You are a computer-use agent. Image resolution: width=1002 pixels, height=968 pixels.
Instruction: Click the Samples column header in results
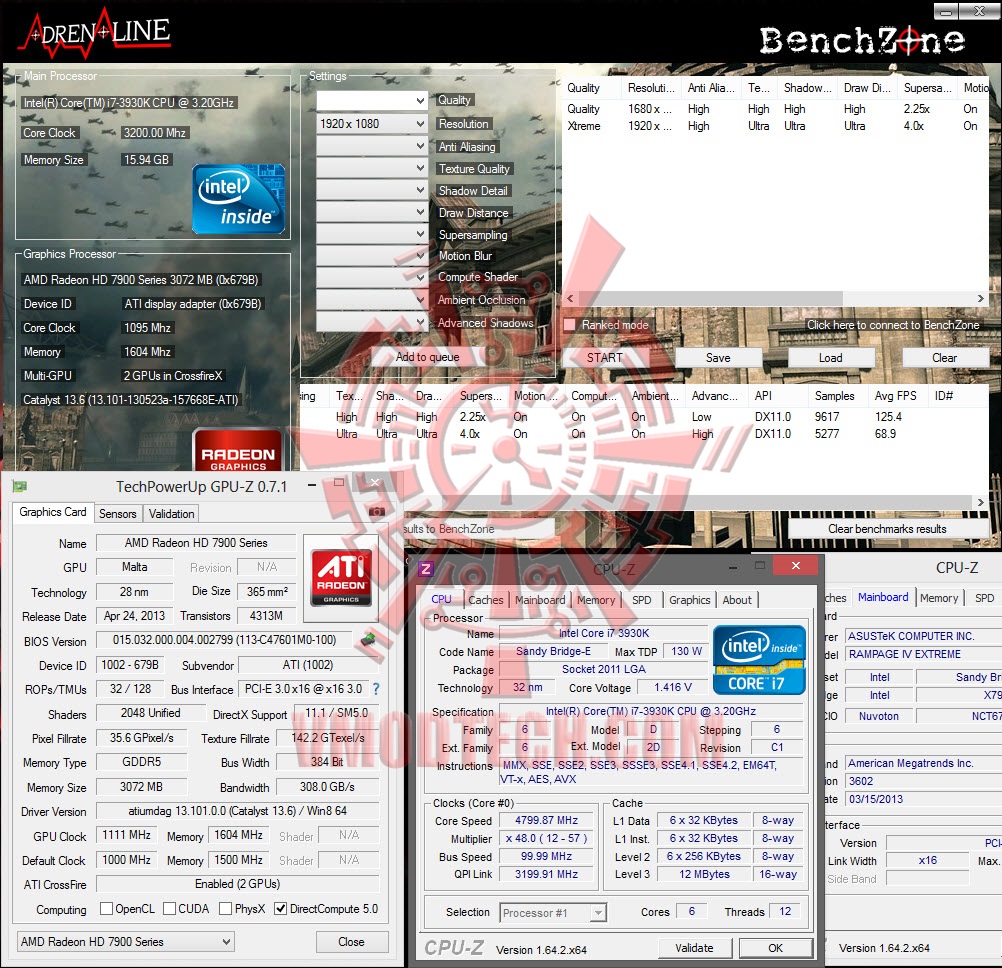point(835,396)
